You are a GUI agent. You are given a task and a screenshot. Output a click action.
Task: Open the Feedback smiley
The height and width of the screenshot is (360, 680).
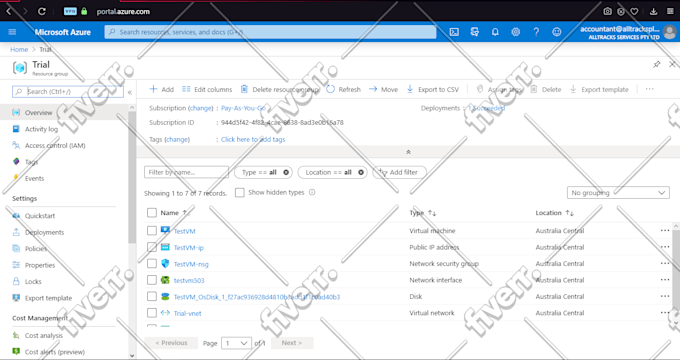pyautogui.click(x=556, y=32)
